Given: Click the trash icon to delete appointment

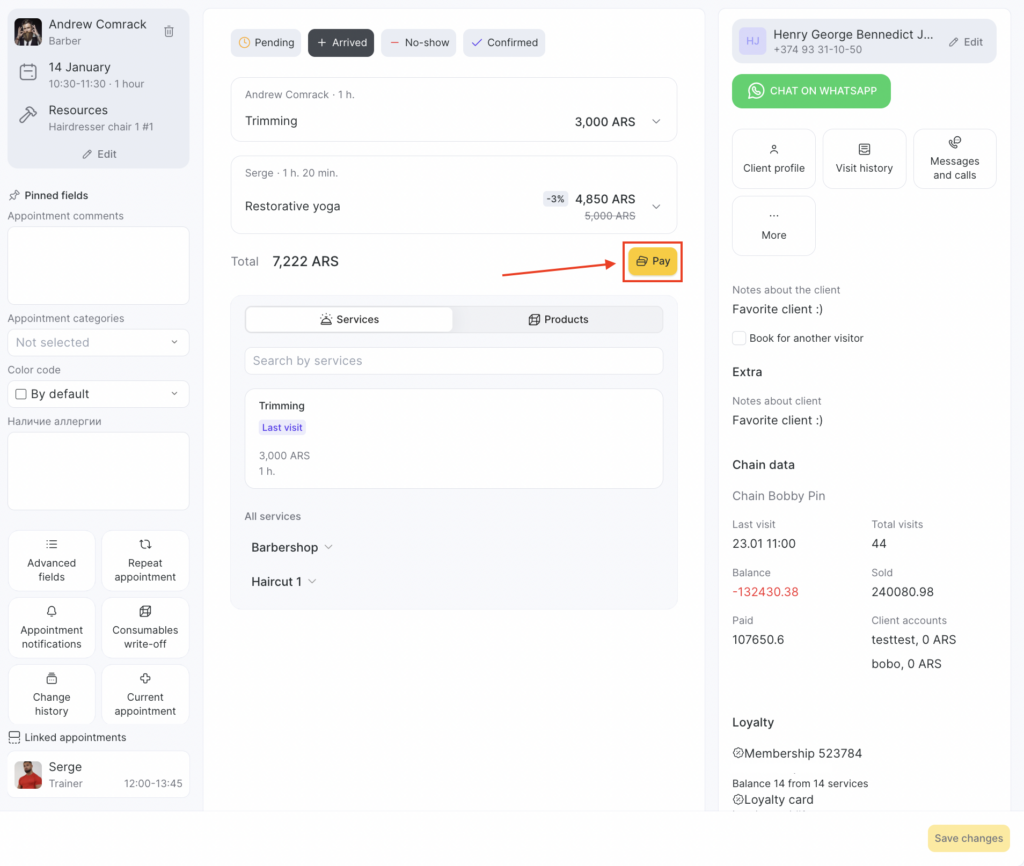Looking at the screenshot, I should (x=169, y=31).
